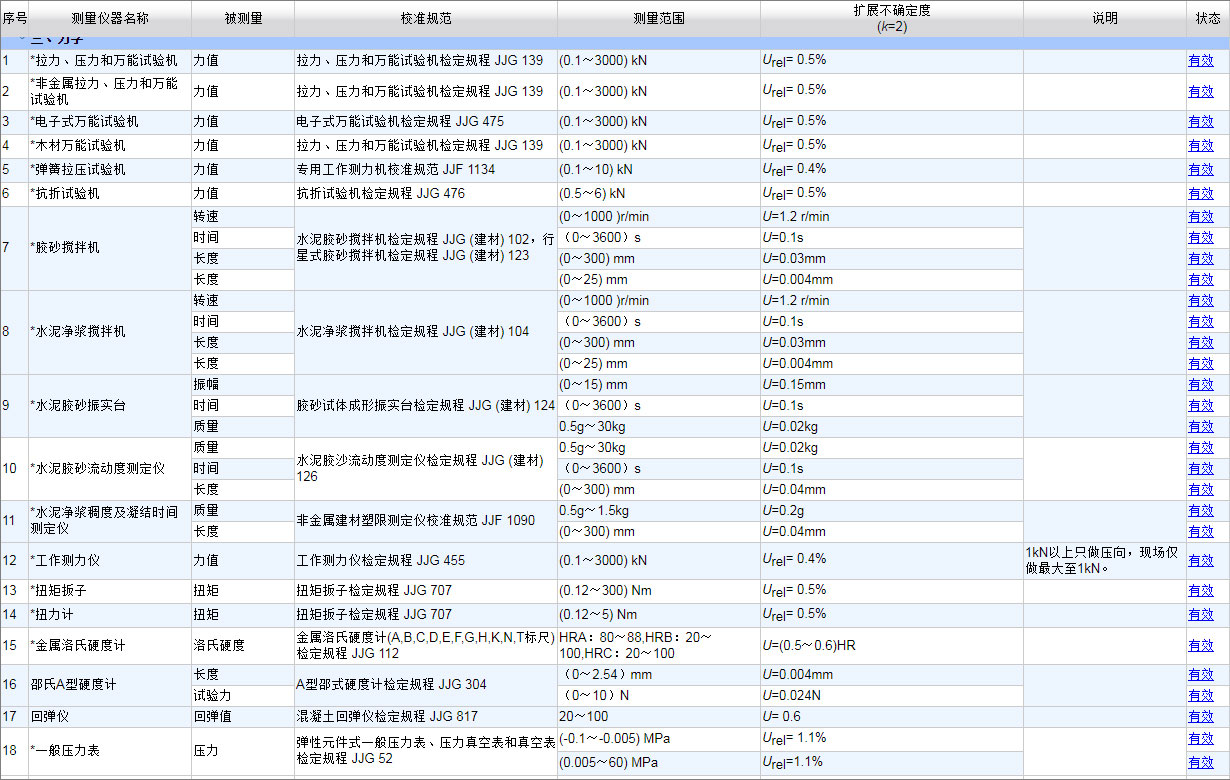Click 有效 for *水泥净浆搅拌机 转速 row
The image size is (1230, 780).
coord(1200,301)
